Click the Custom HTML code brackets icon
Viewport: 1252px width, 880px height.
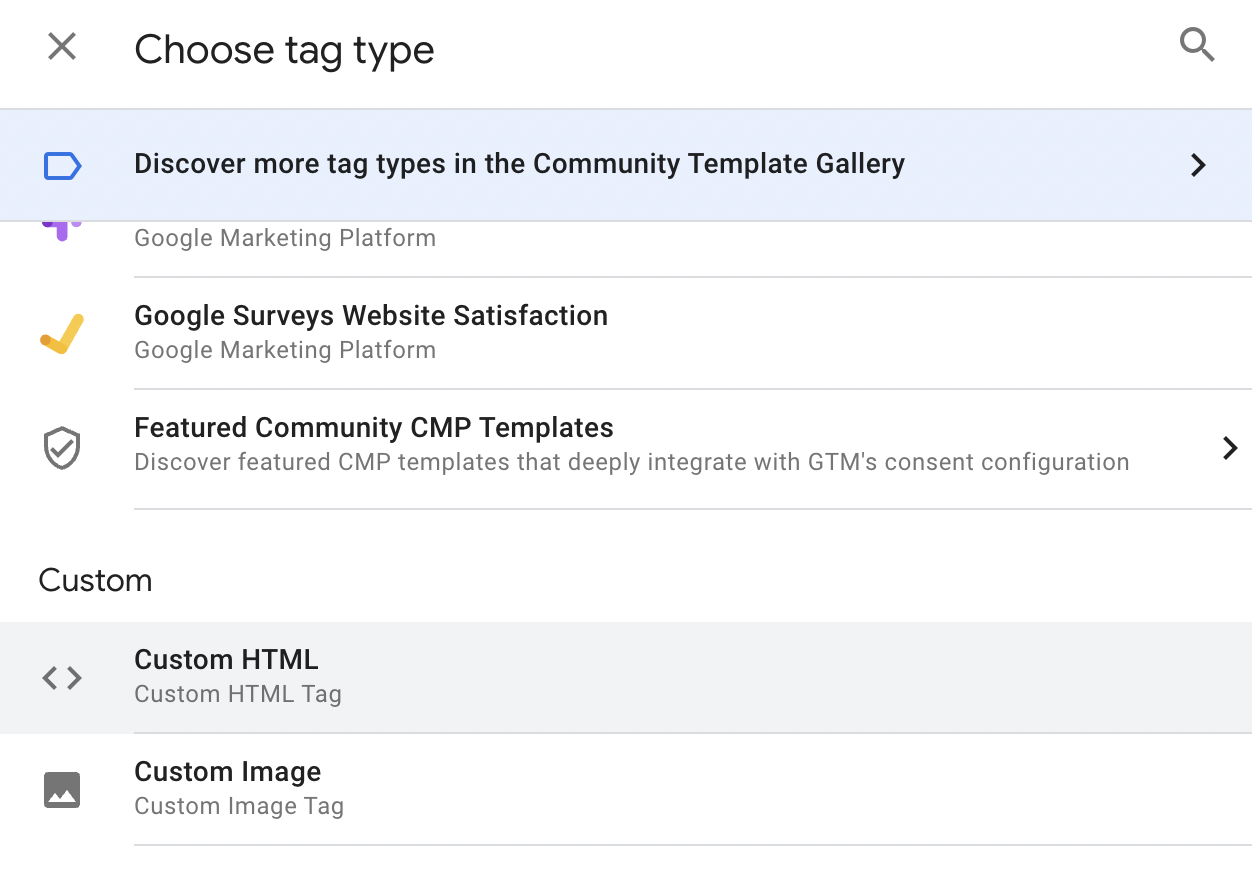[62, 678]
